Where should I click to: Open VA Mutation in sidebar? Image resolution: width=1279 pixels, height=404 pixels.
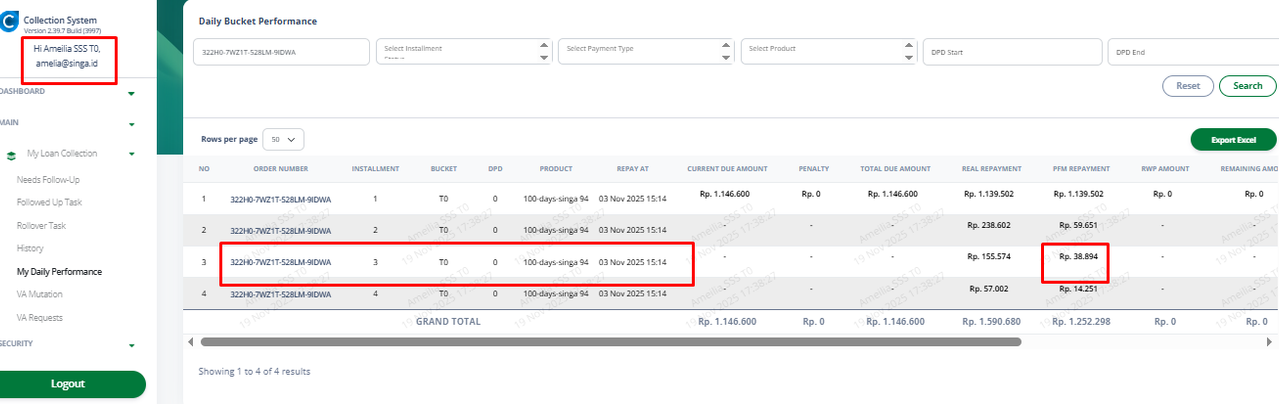tap(40, 294)
